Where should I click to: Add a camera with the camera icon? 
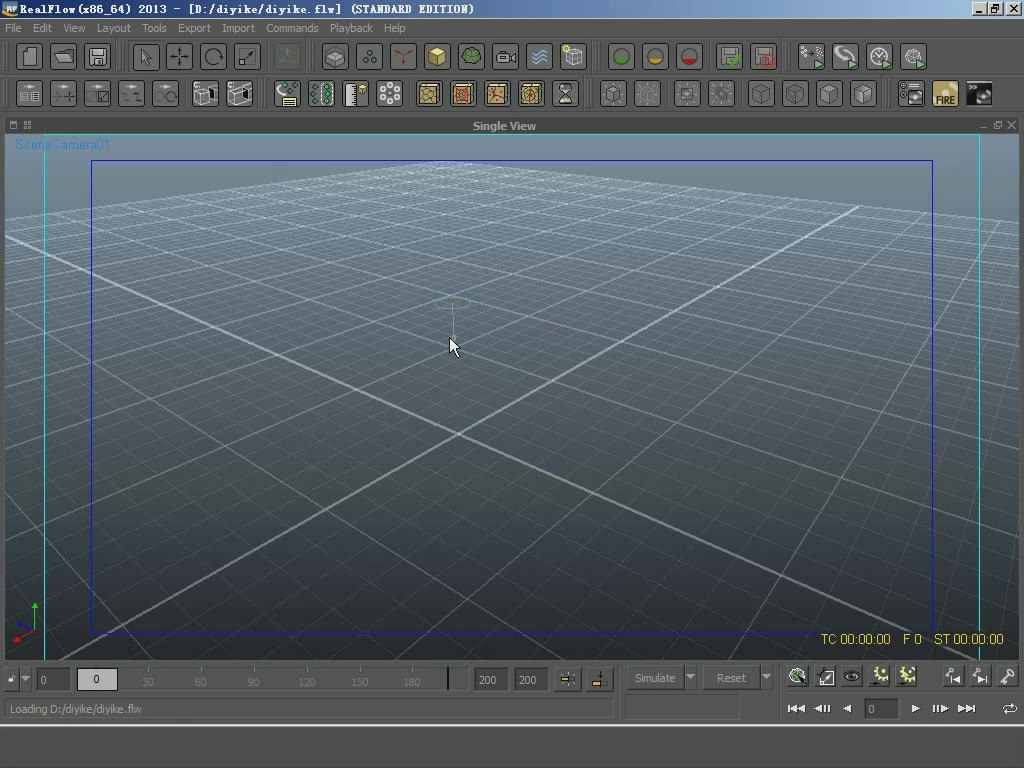point(505,57)
